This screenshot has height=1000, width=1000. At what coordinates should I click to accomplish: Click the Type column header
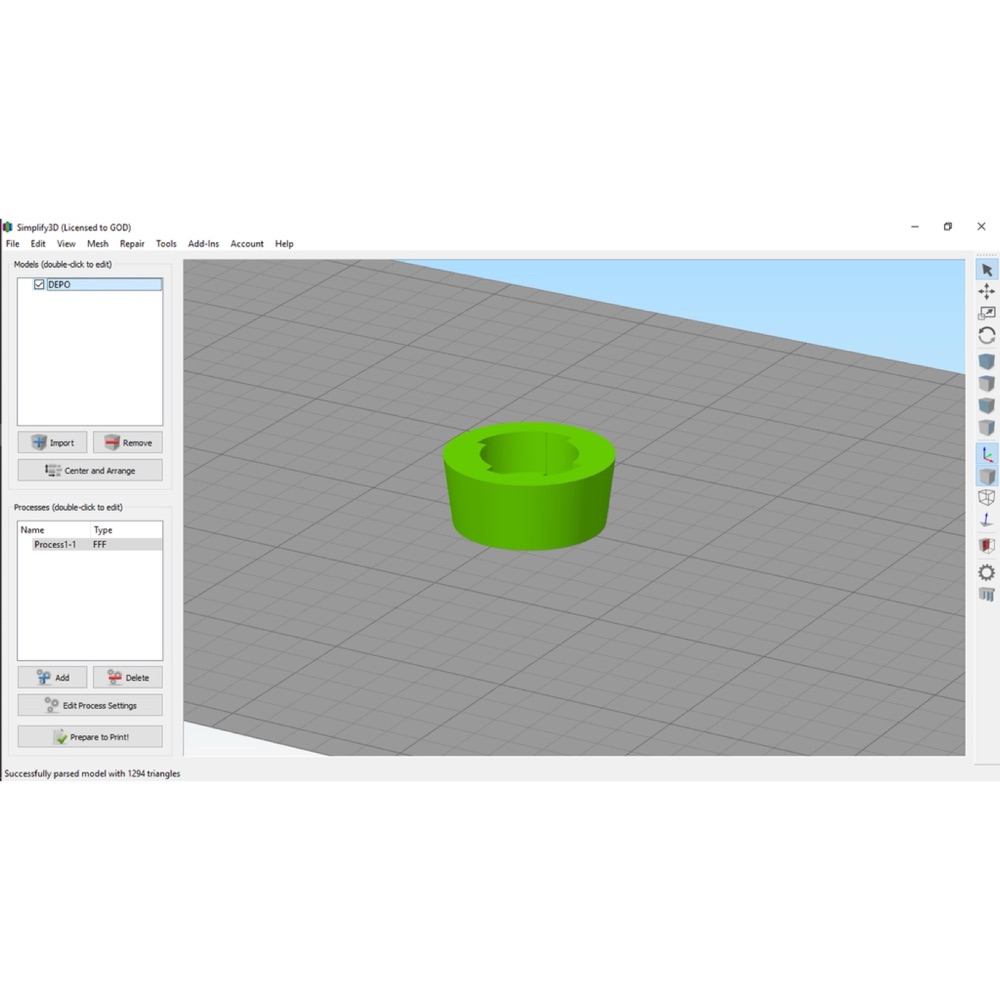point(126,530)
